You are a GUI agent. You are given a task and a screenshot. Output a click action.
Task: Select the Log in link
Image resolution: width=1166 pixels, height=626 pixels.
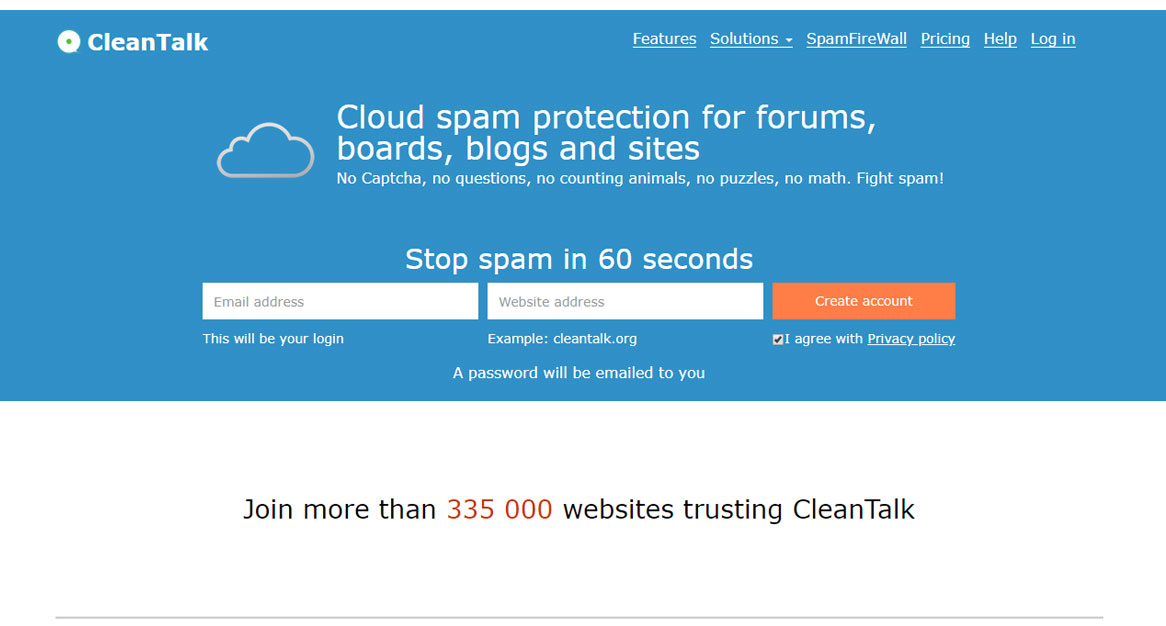(1052, 38)
